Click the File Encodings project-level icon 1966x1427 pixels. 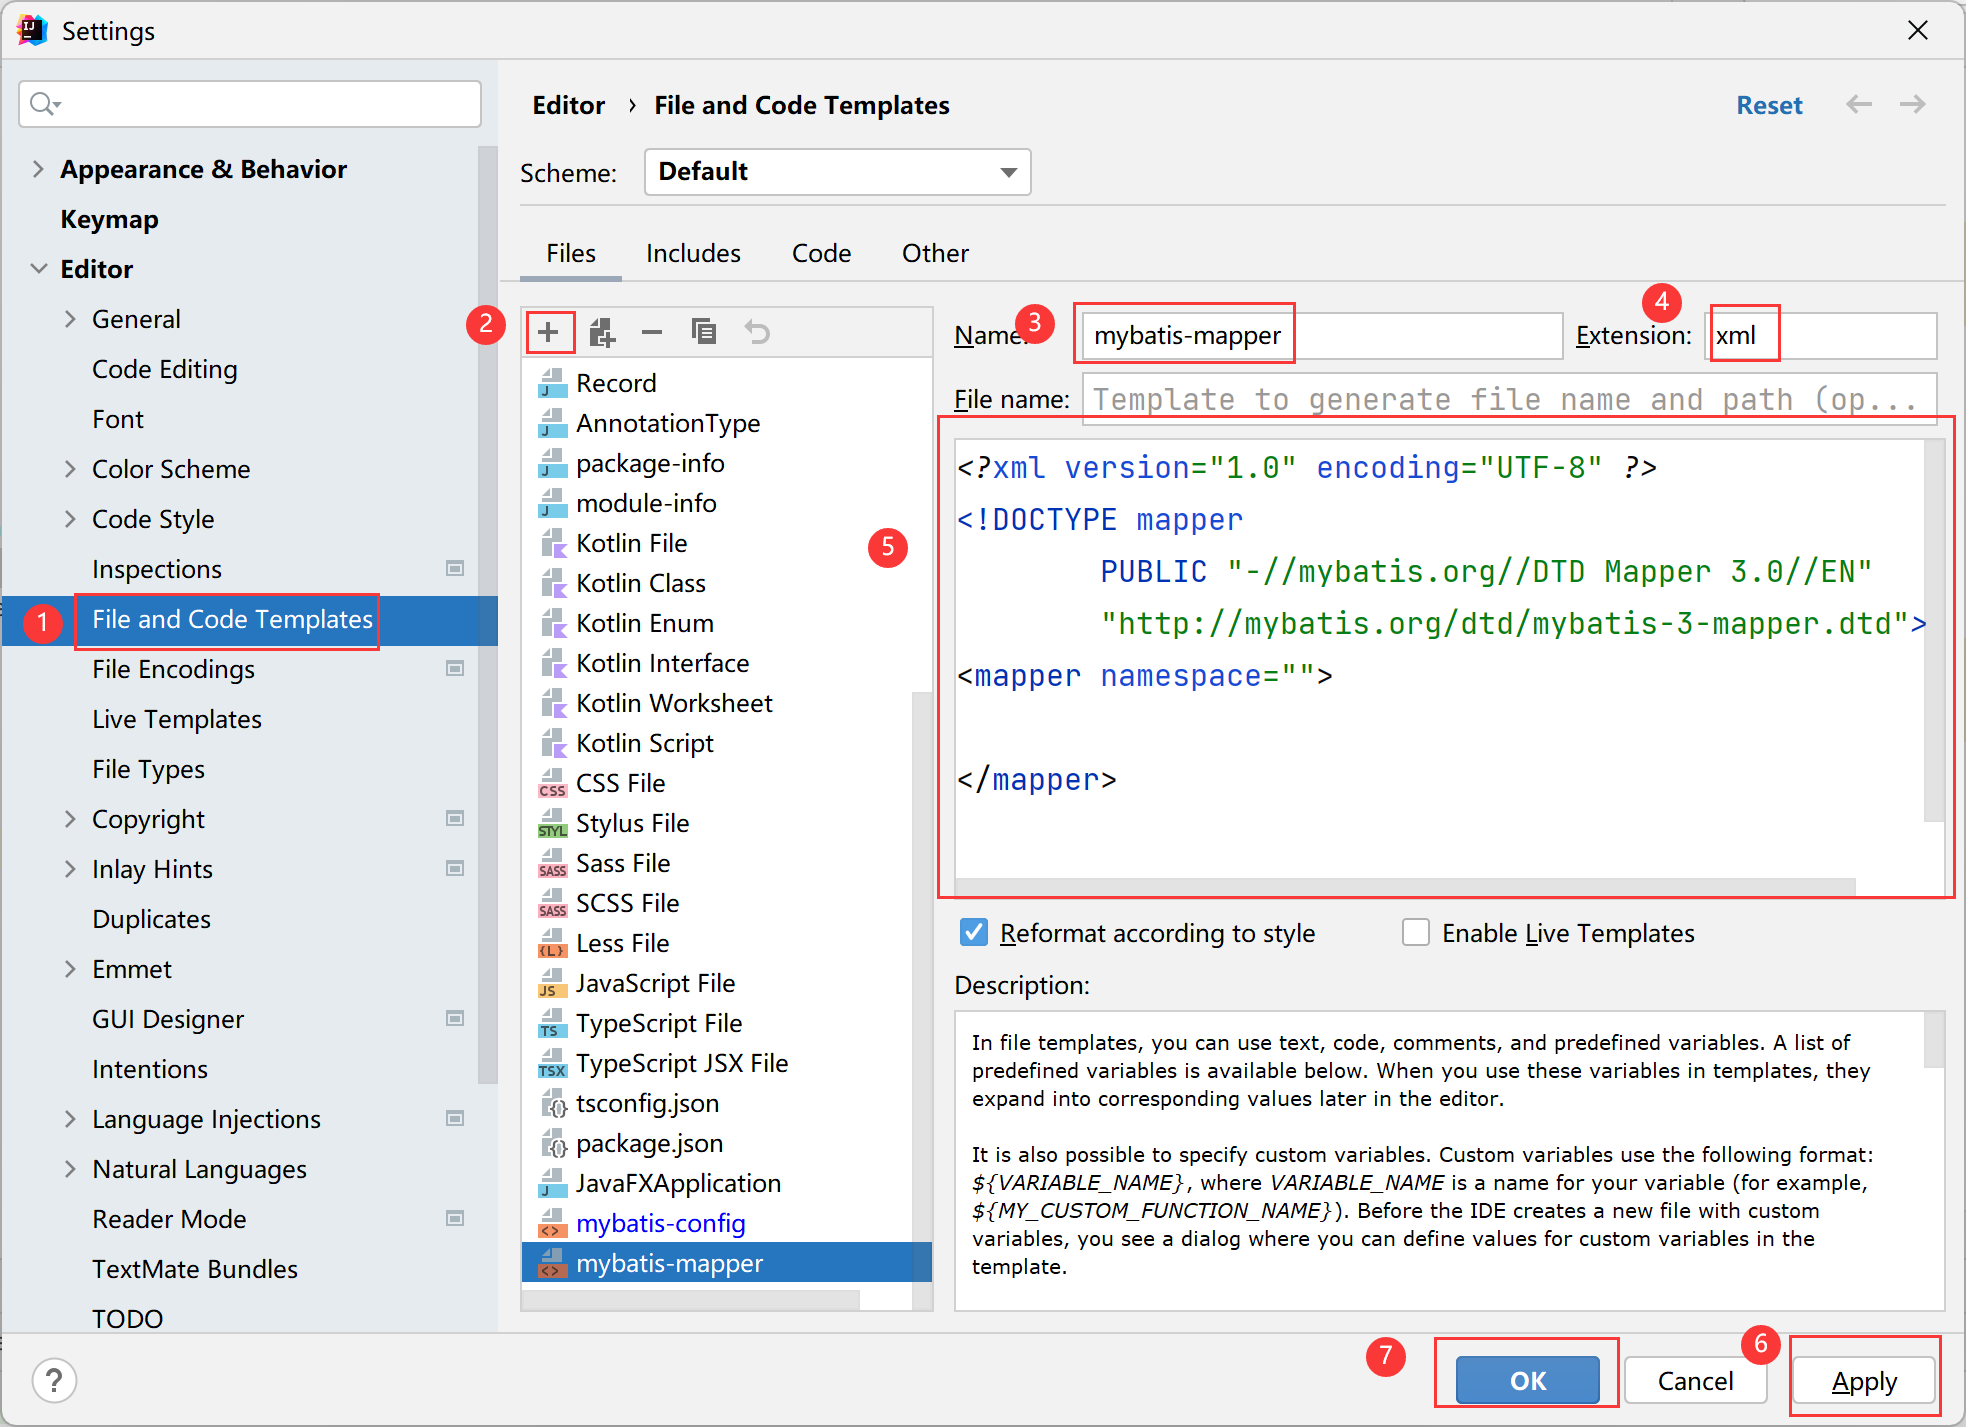[x=455, y=668]
